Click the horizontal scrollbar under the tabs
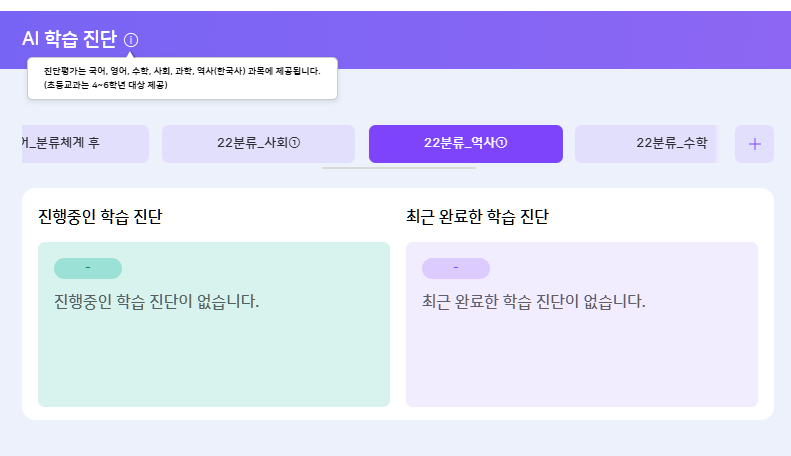Image resolution: width=791 pixels, height=456 pixels. [399, 168]
